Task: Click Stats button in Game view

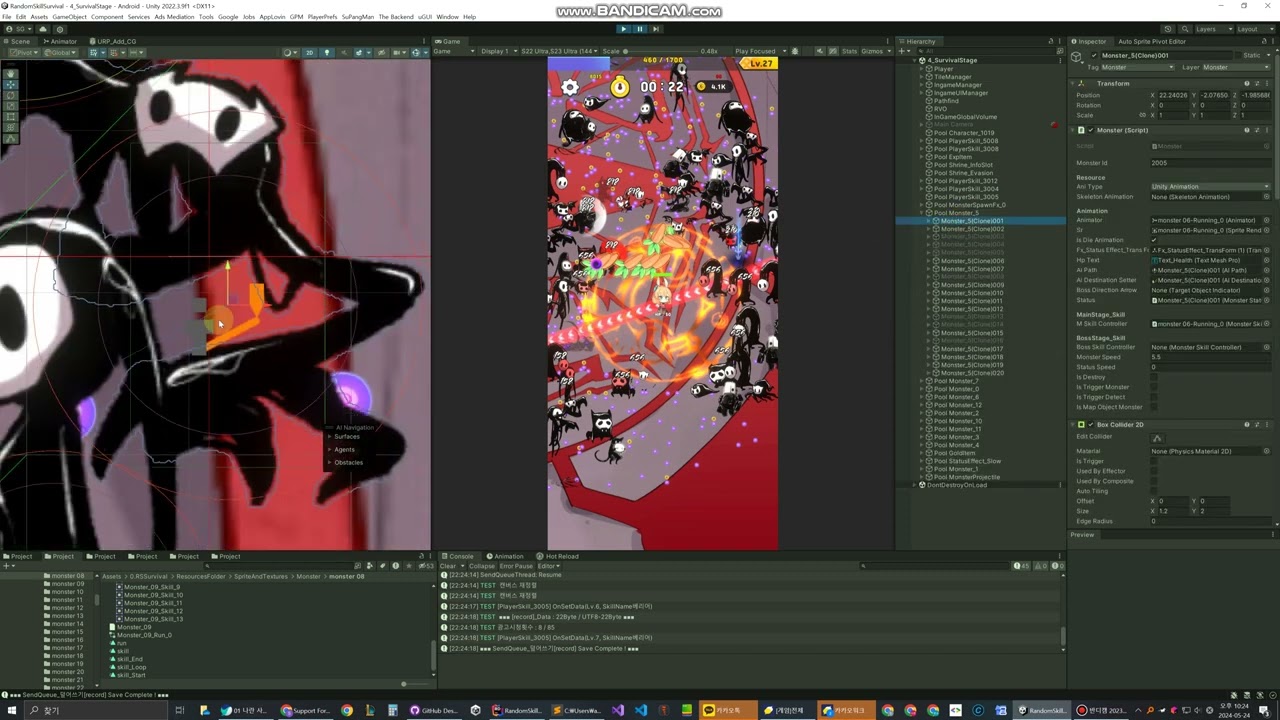Action: pyautogui.click(x=849, y=51)
